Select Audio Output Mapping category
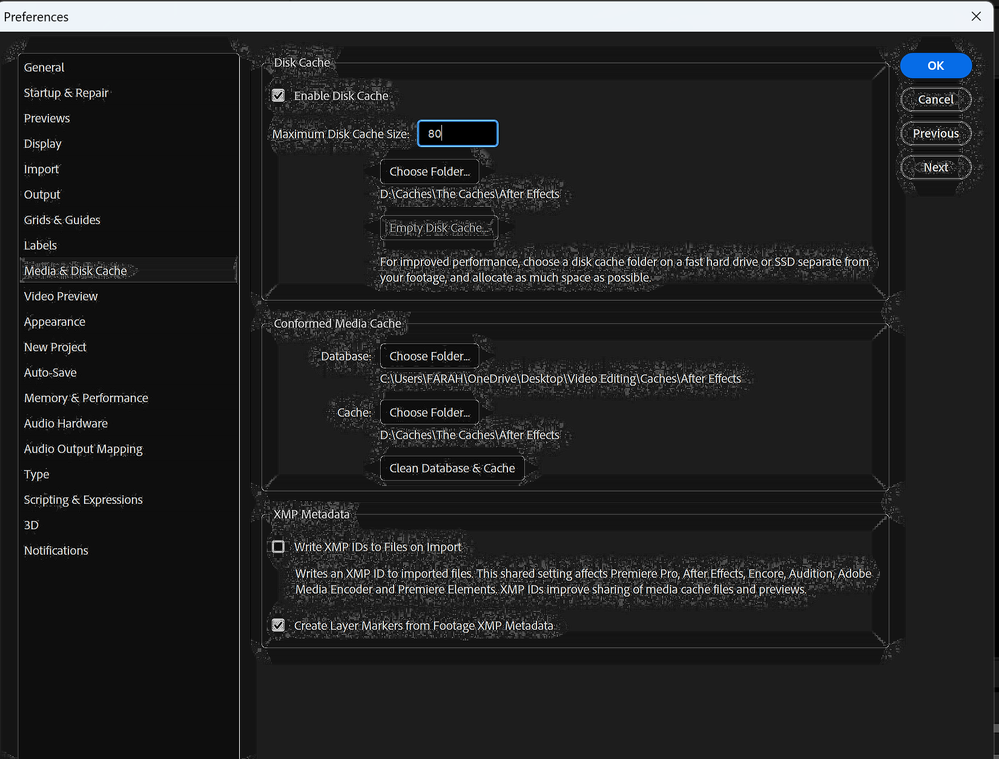Image resolution: width=999 pixels, height=759 pixels. click(83, 449)
